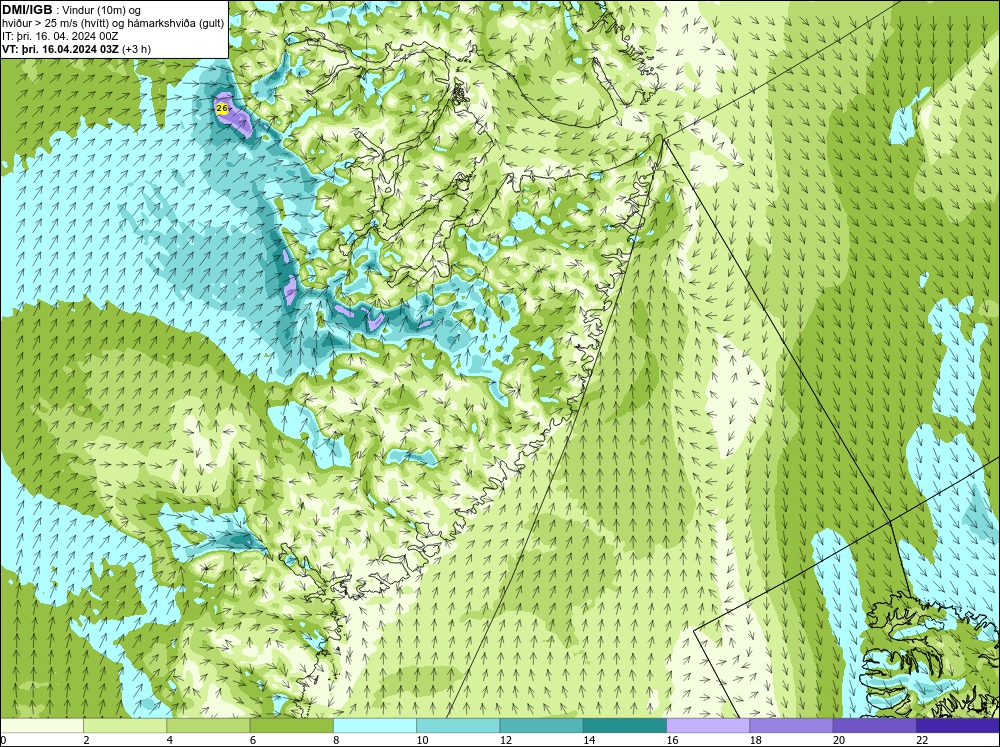Click the 'Vindur (10m) og' text
The height and width of the screenshot is (747, 1000).
click(x=101, y=11)
